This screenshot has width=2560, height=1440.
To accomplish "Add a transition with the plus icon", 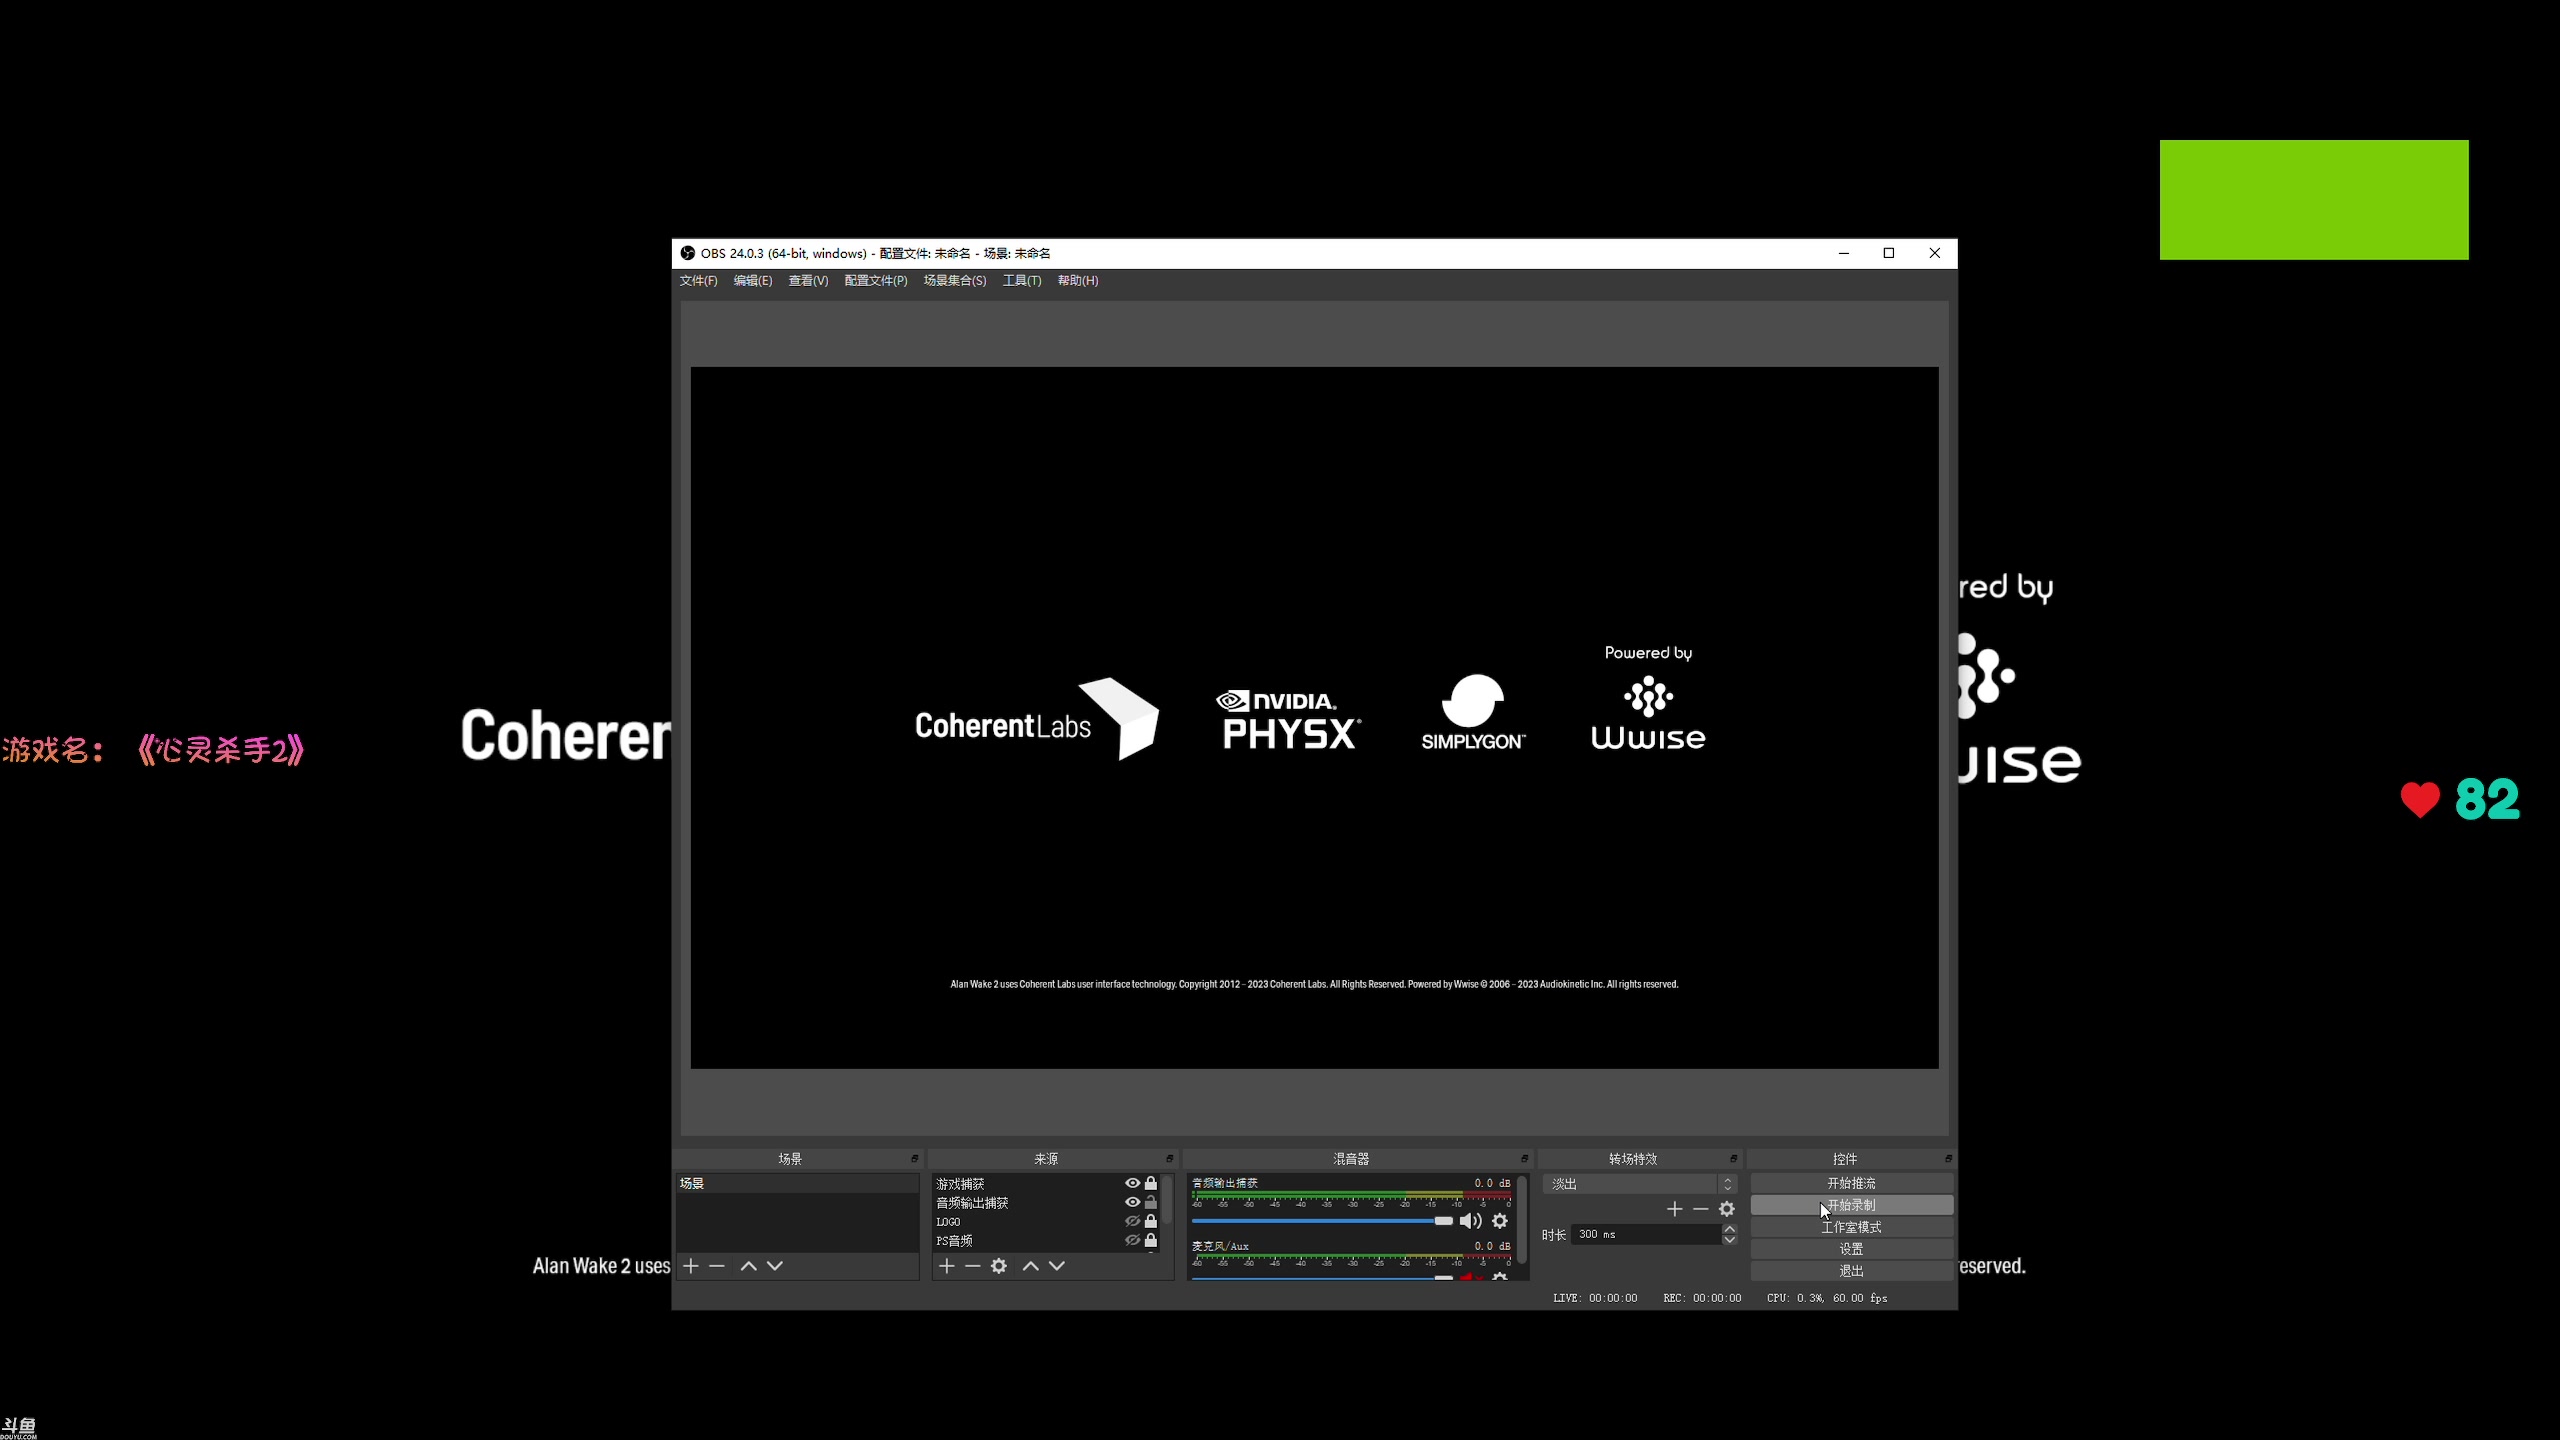I will pos(1675,1209).
